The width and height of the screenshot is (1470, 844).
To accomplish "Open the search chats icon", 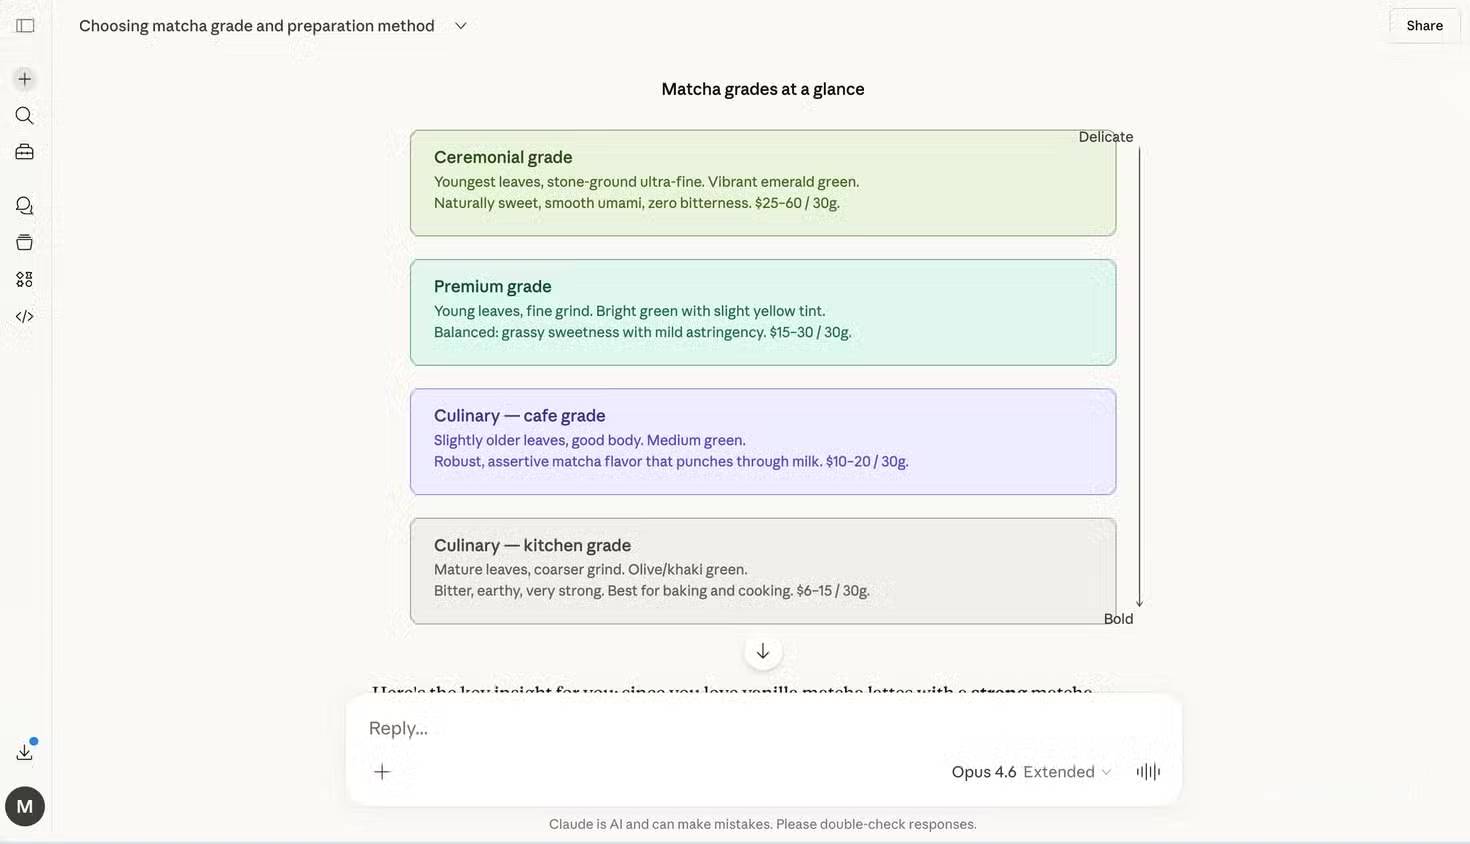I will pos(25,116).
